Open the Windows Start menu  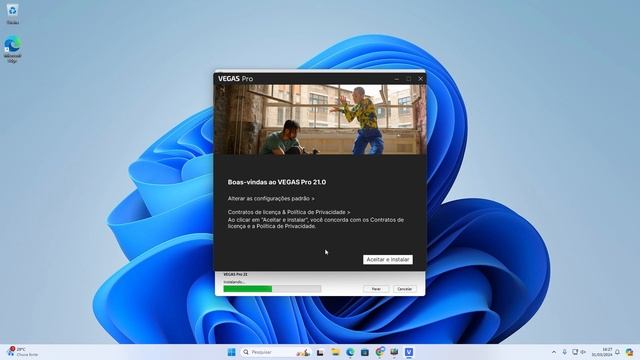[231, 352]
